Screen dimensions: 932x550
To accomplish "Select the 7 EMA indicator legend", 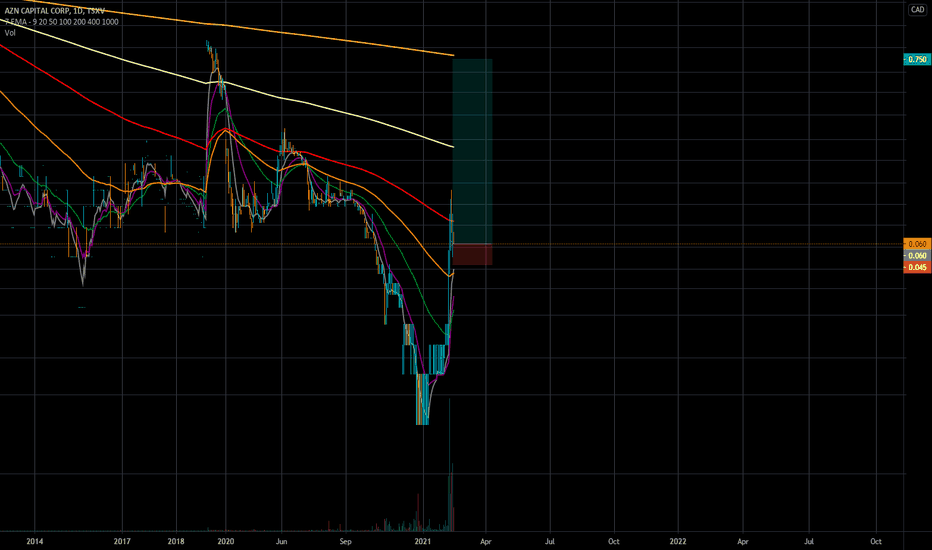I will pyautogui.click(x=61, y=22).
